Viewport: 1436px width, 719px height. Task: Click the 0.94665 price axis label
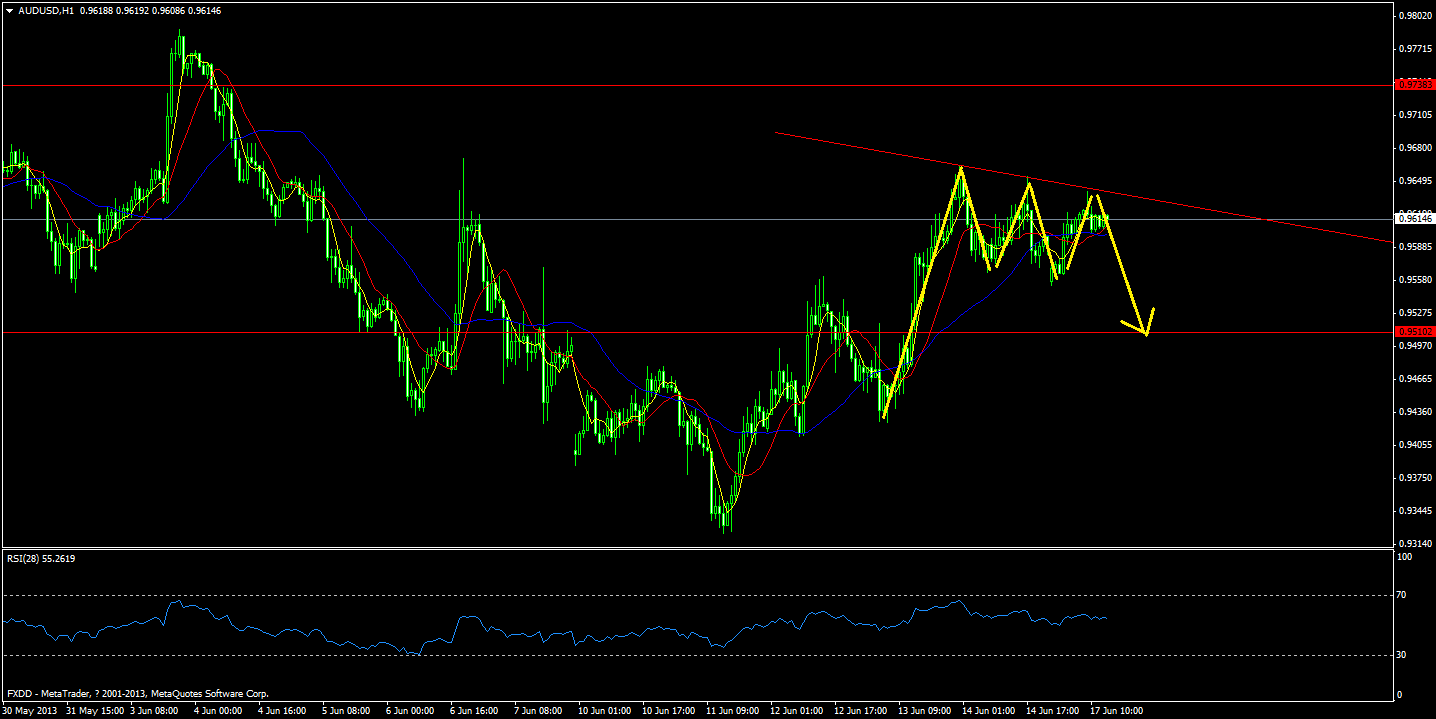1414,379
